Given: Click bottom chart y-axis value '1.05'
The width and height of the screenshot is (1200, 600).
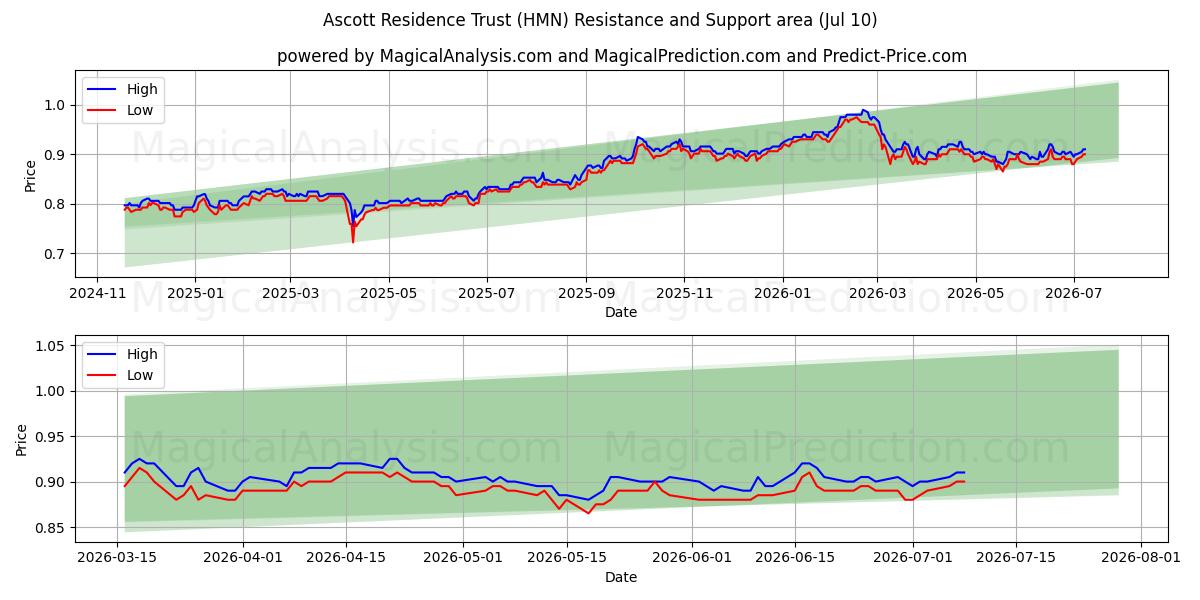Looking at the screenshot, I should [x=52, y=346].
